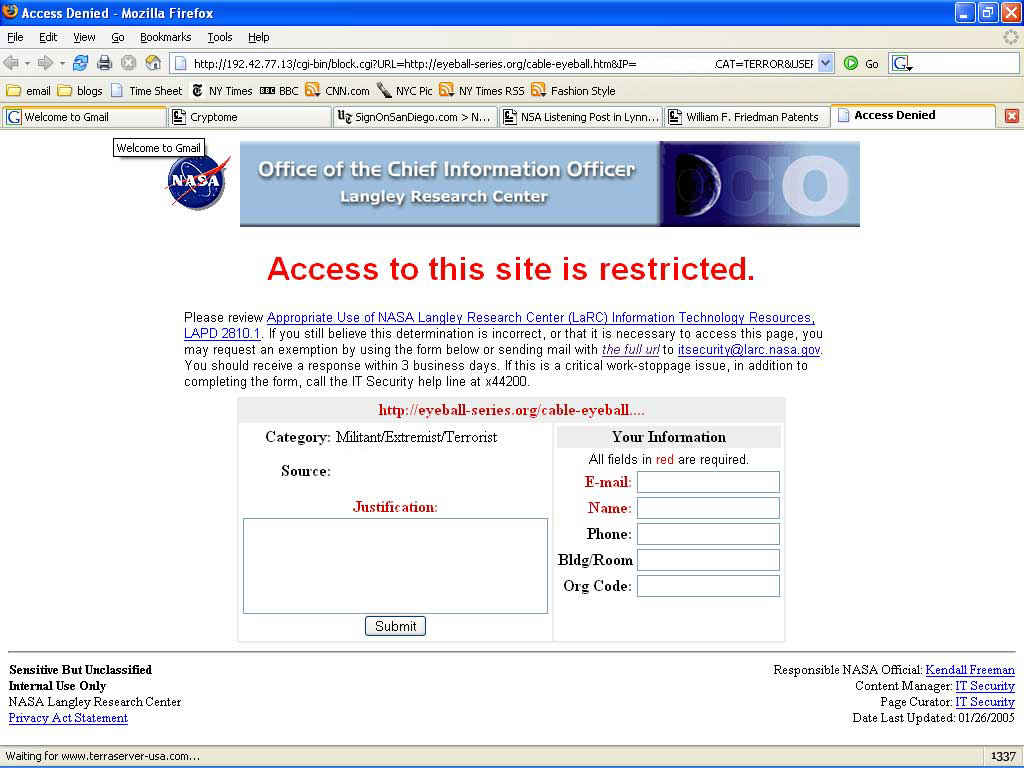This screenshot has height=768, width=1024.
Task: Click the NASA logo image
Action: tap(198, 182)
